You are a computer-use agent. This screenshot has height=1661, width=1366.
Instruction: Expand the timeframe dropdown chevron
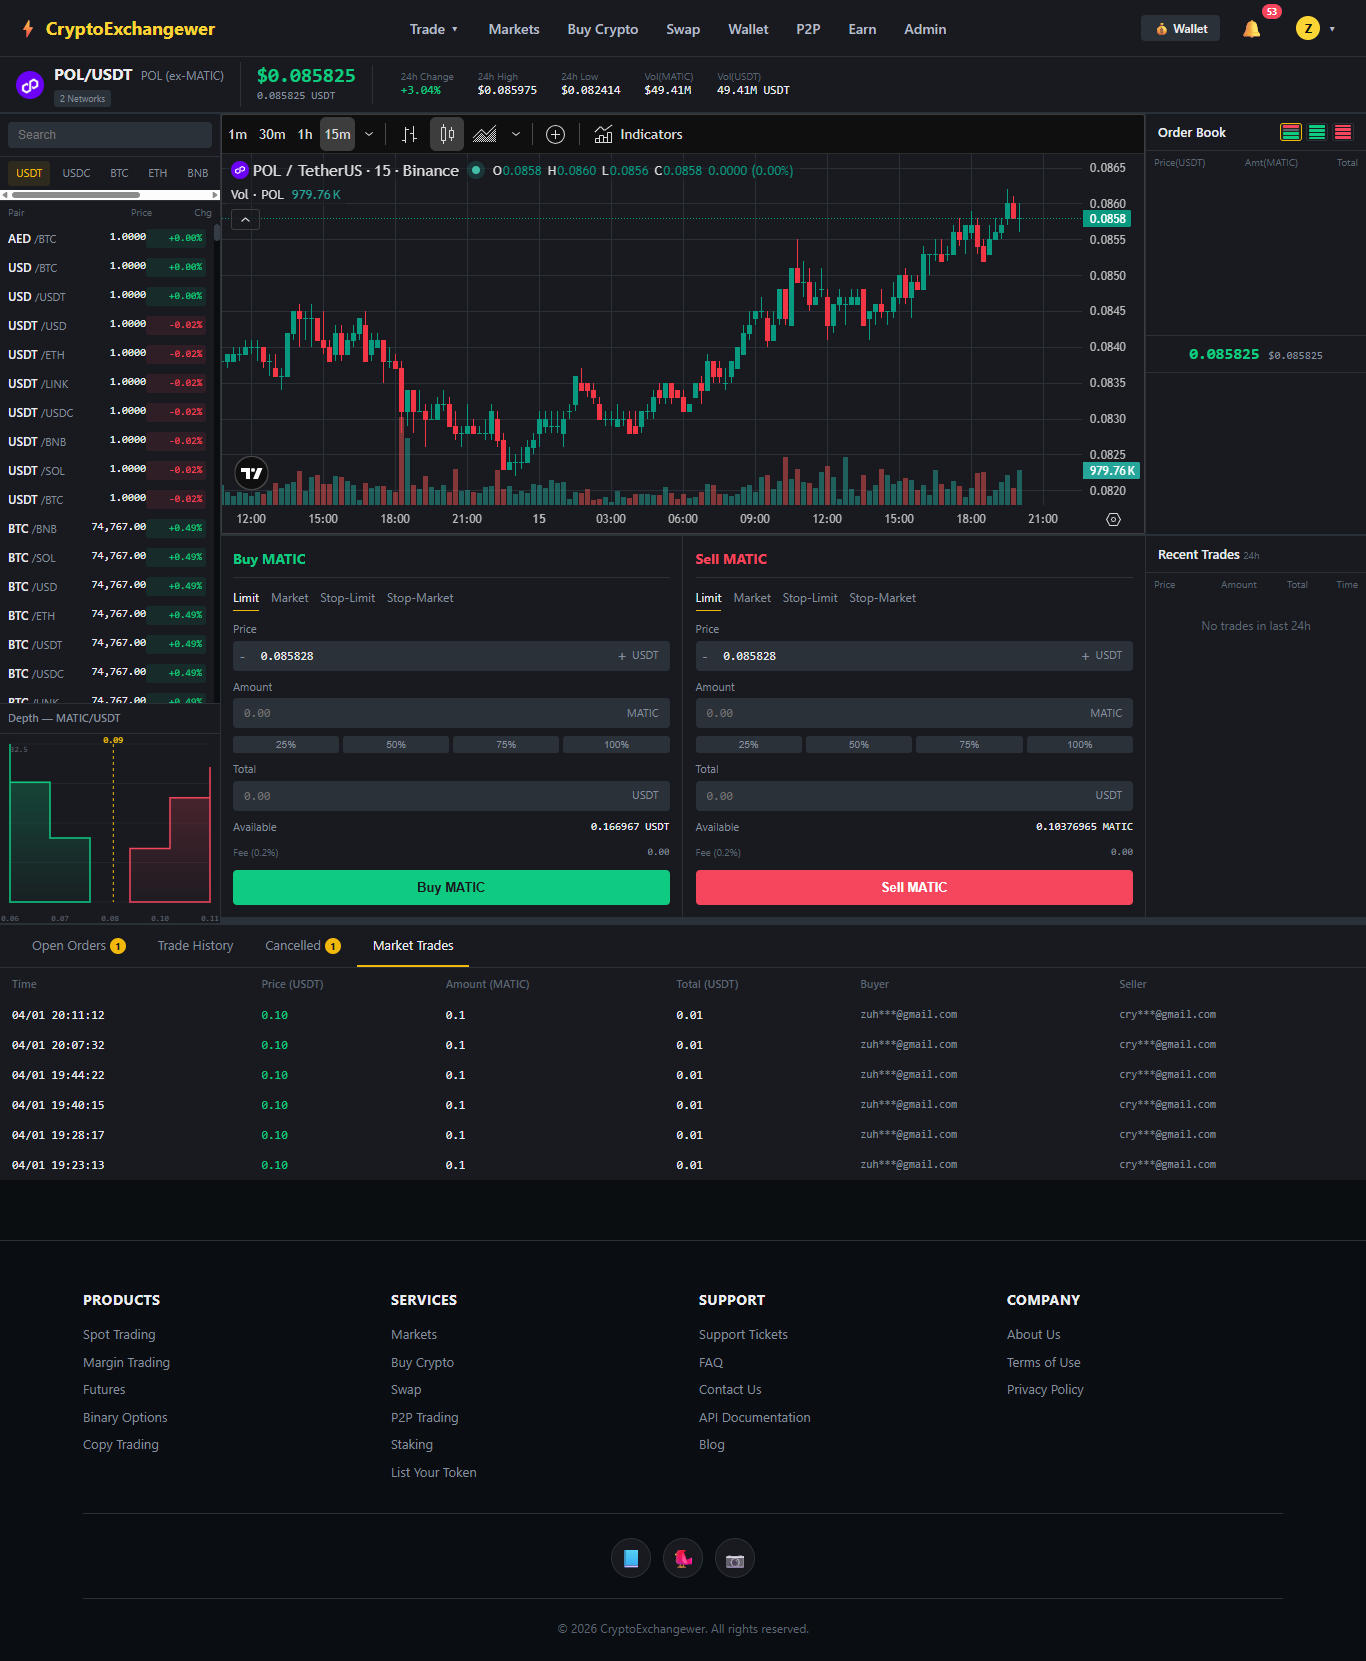point(369,134)
